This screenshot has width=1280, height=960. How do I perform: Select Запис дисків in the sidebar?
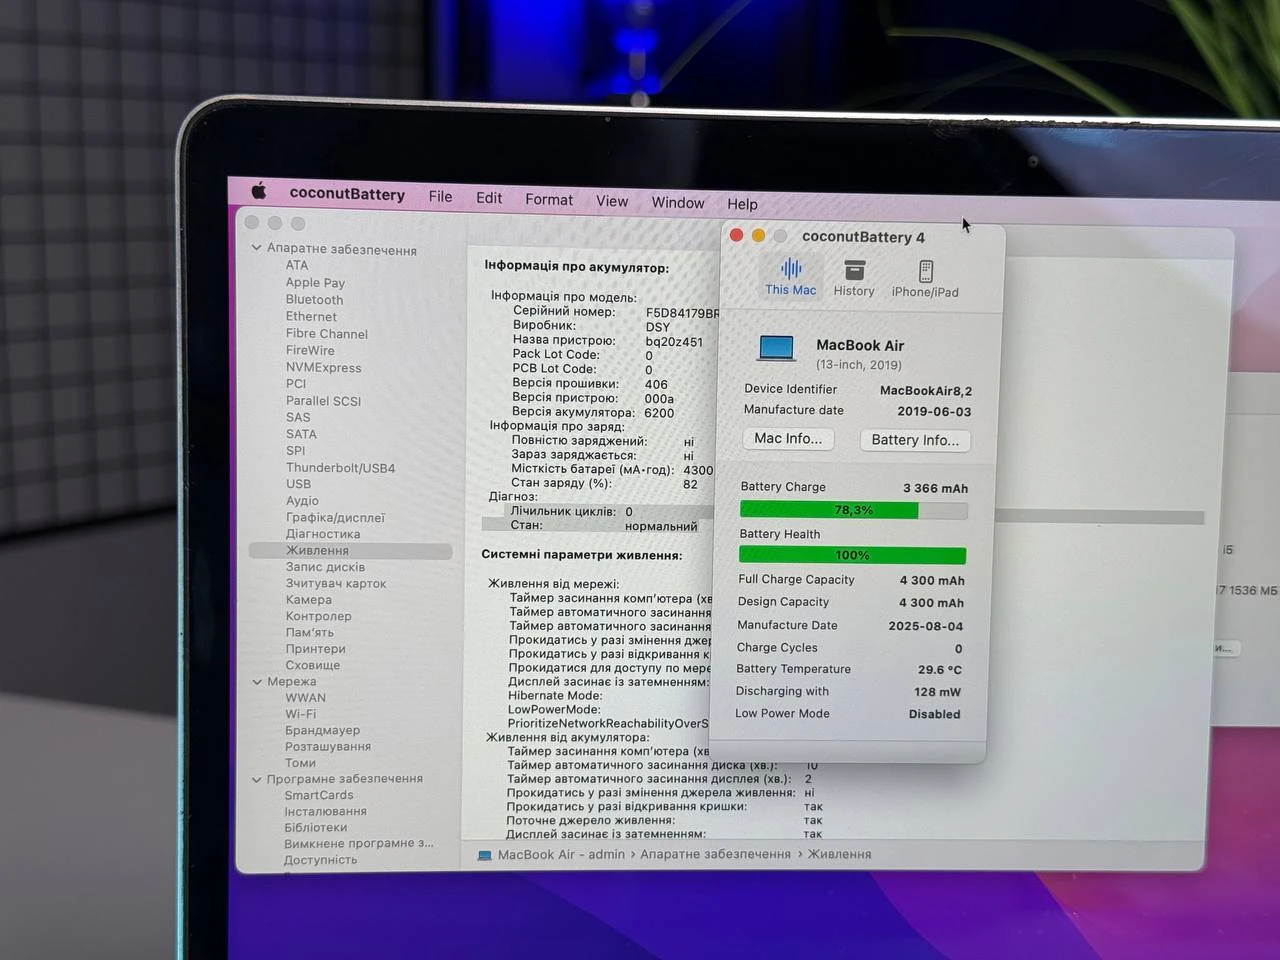click(325, 567)
